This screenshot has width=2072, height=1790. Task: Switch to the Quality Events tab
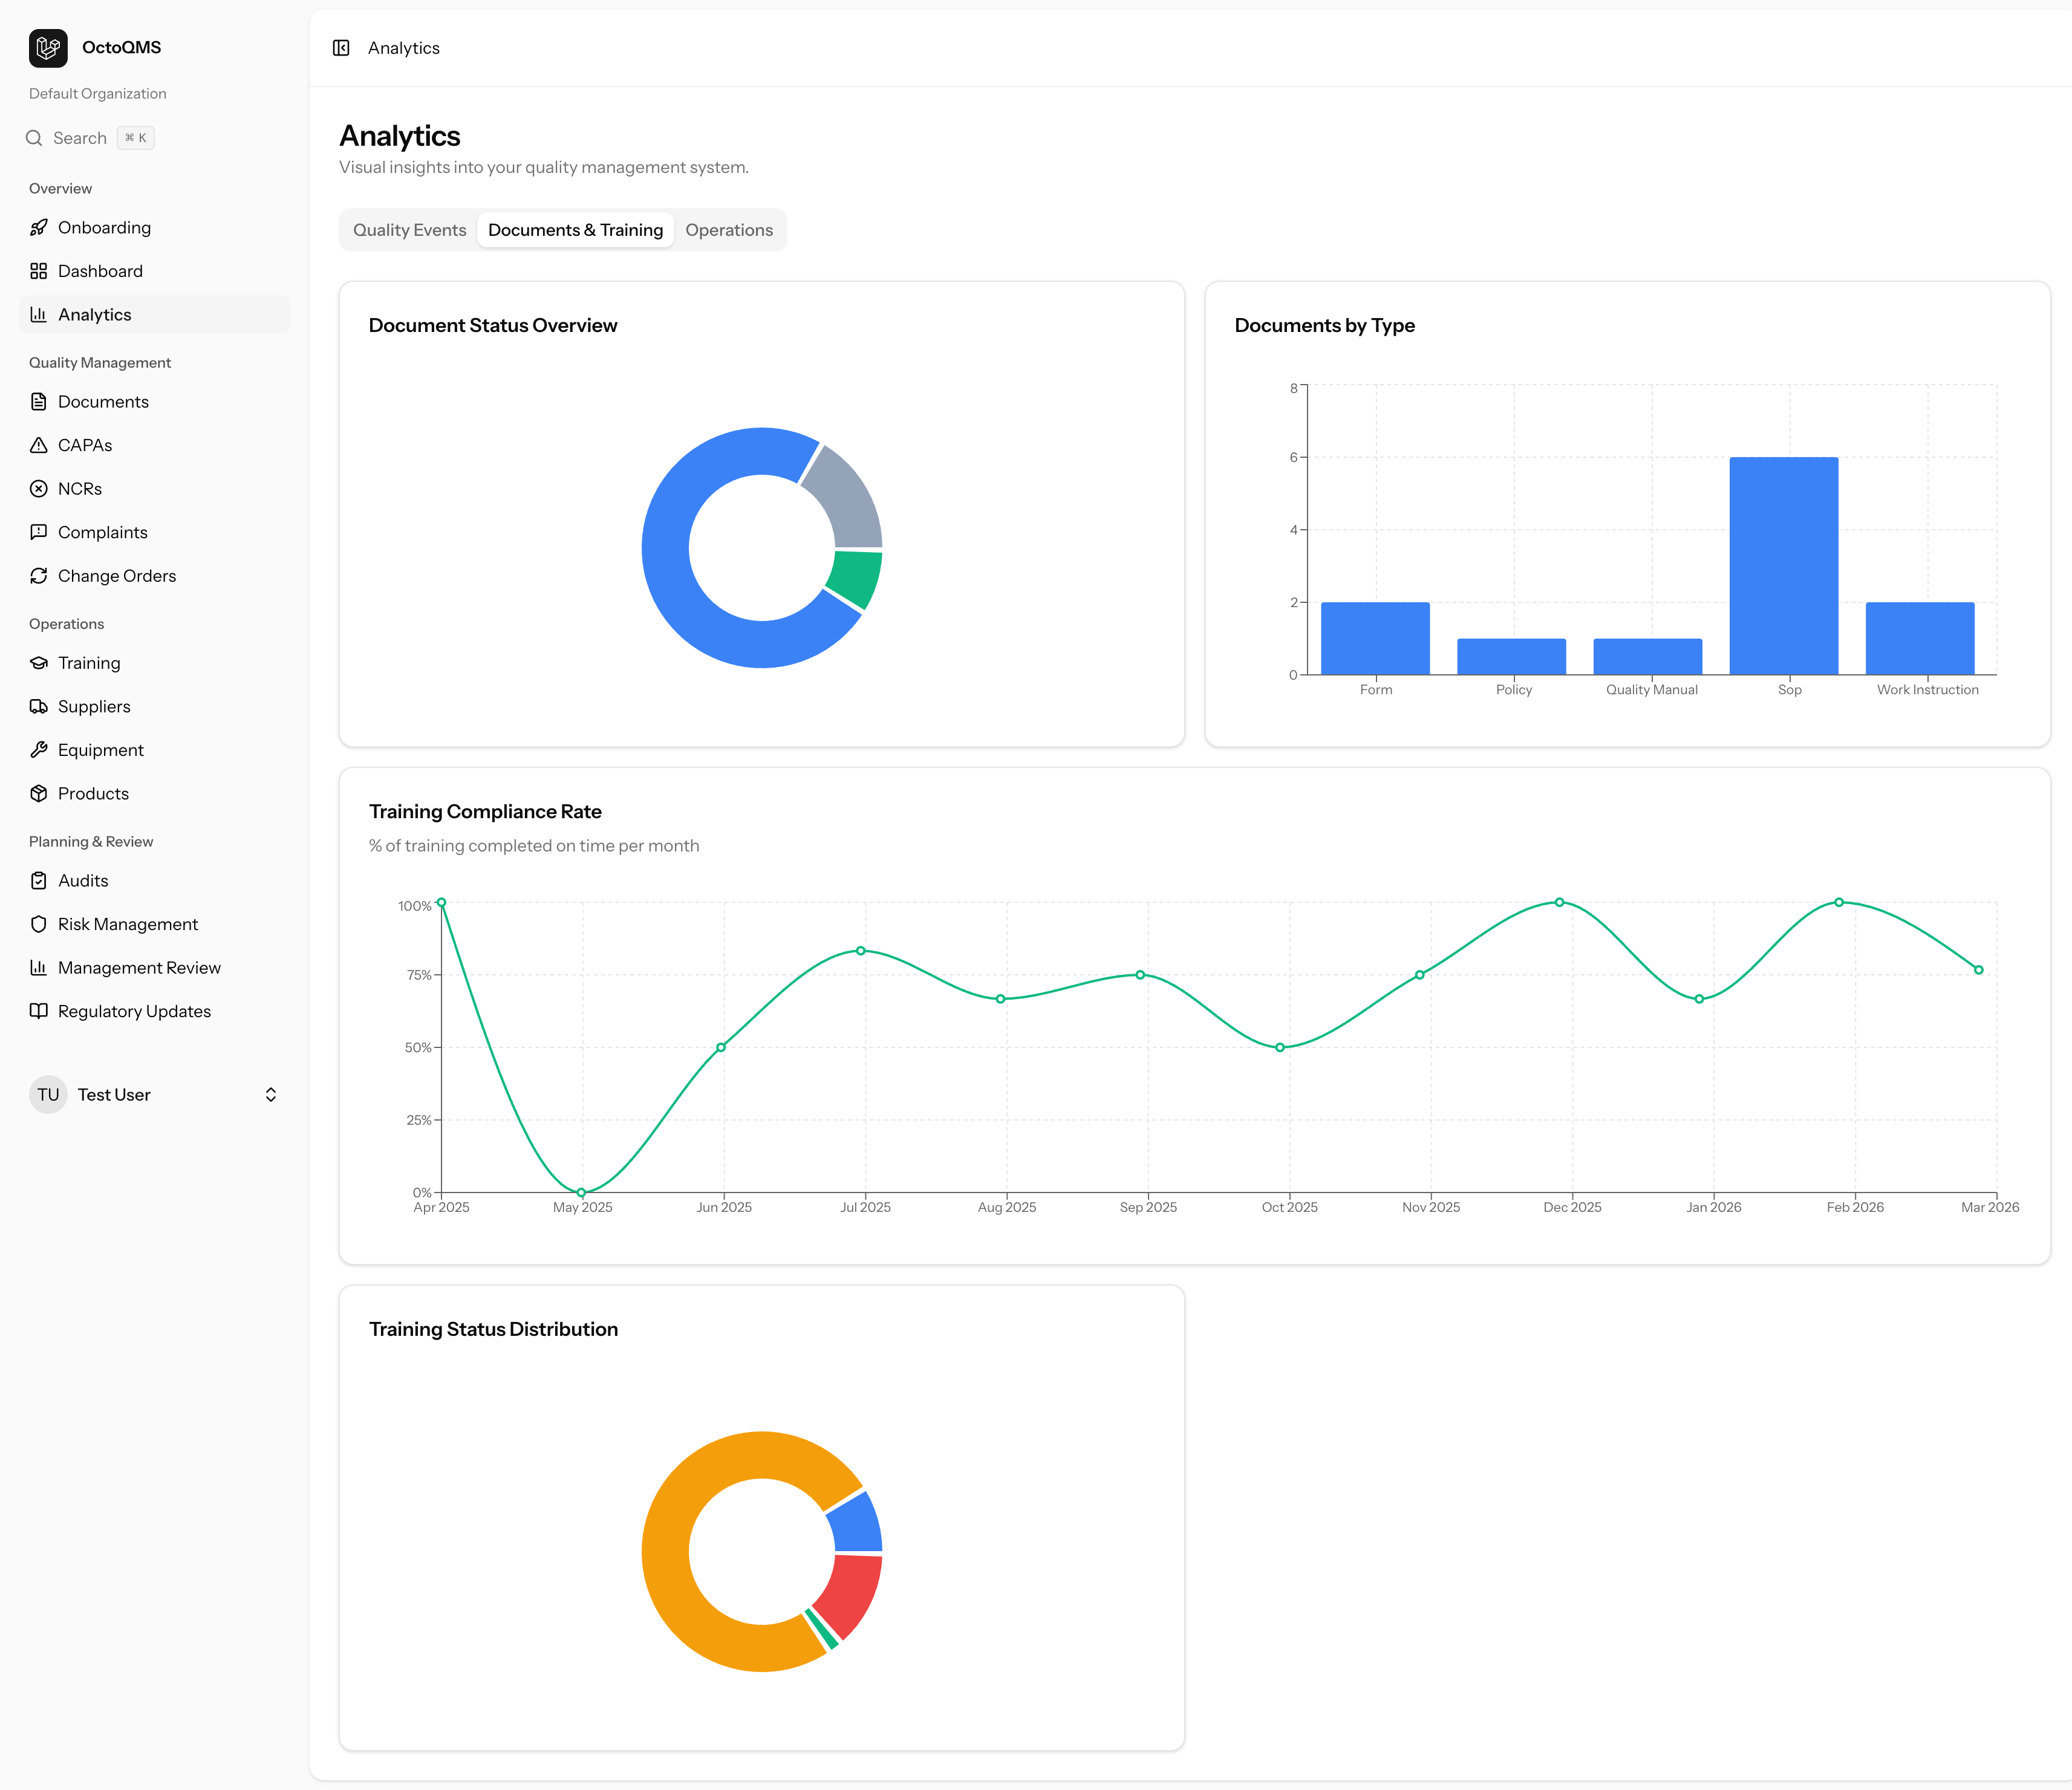[409, 230]
